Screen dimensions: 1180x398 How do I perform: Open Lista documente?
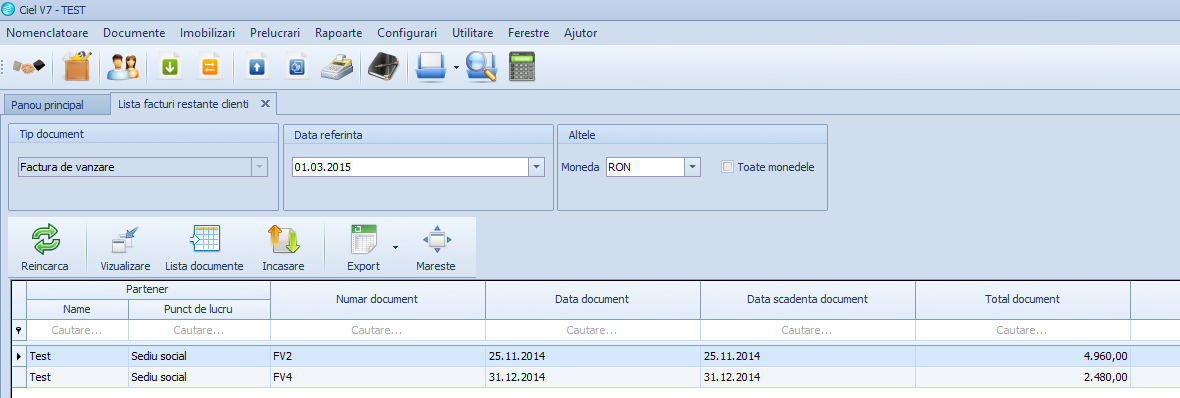click(x=204, y=248)
